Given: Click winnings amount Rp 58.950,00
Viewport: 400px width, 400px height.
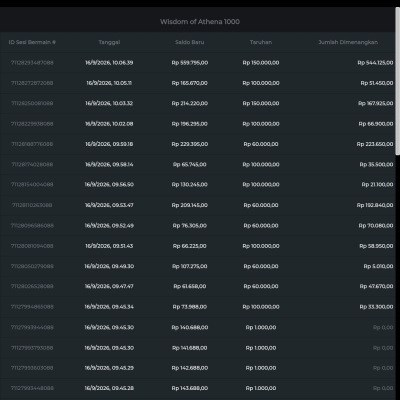Looking at the screenshot, I should [x=376, y=246].
